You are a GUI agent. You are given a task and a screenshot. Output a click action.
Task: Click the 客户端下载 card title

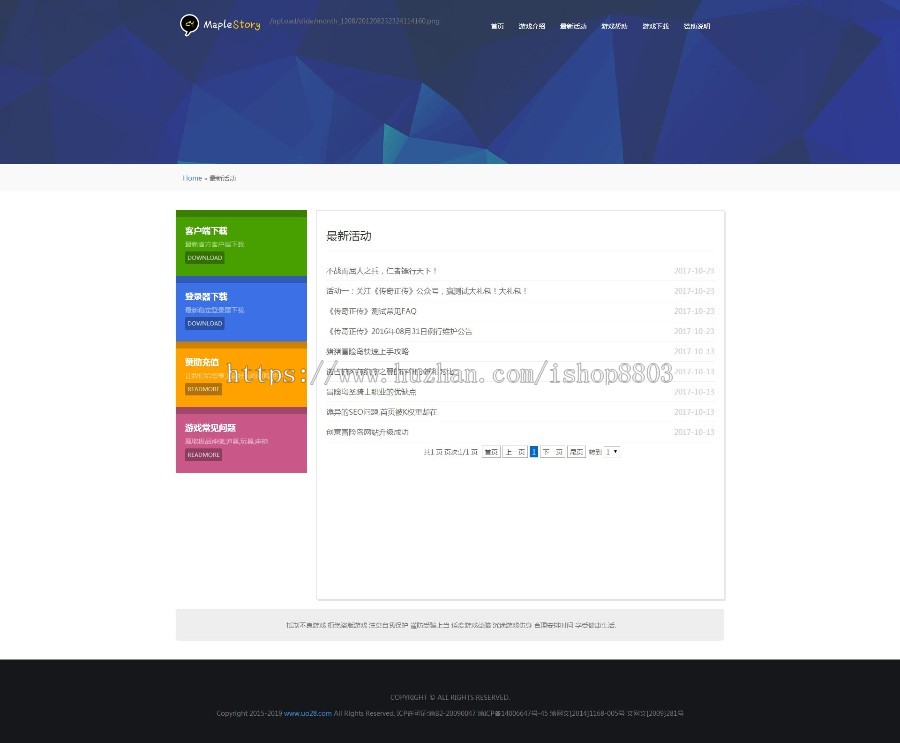tap(206, 231)
